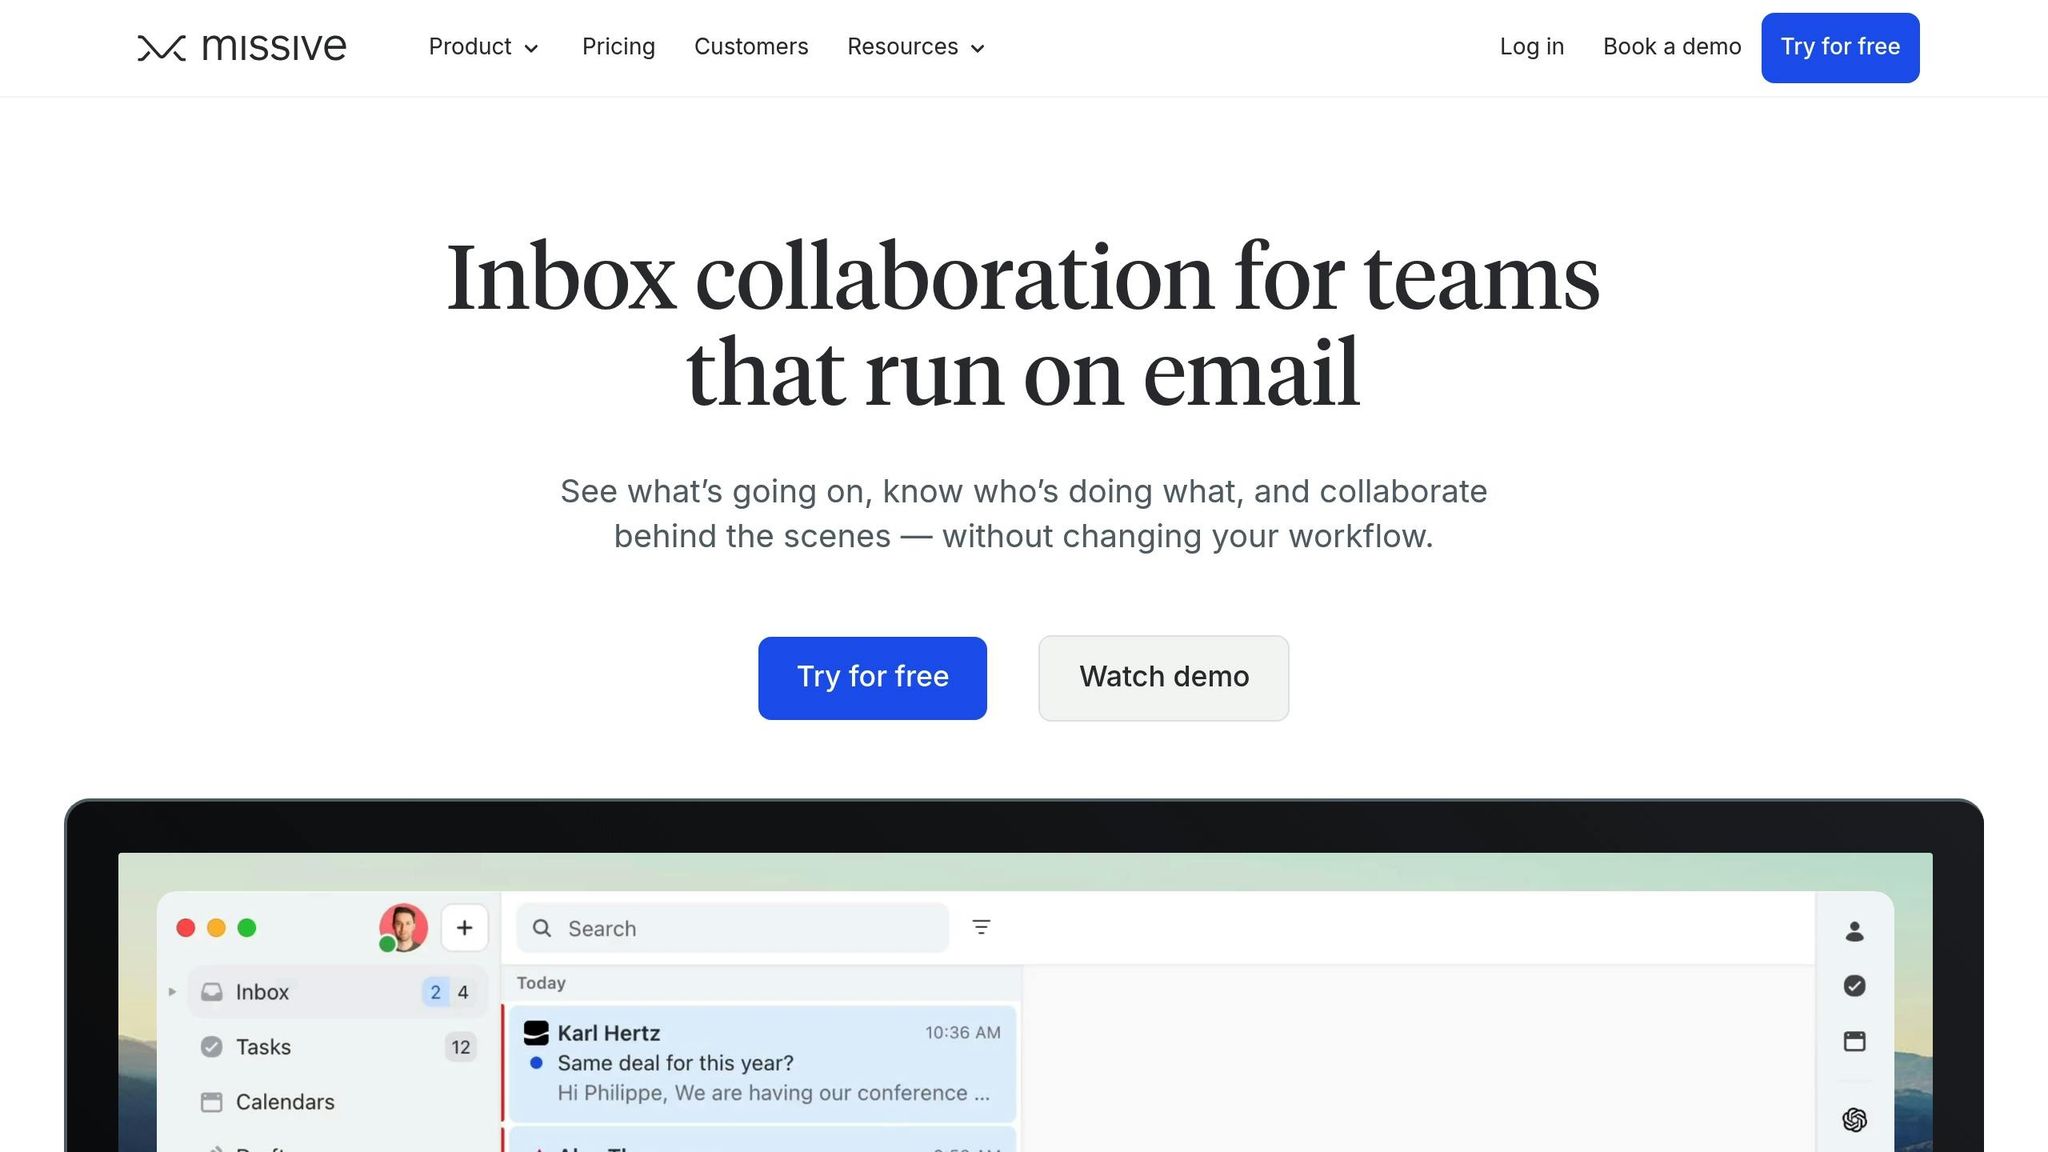Click the filter icon beside Search
Image resolution: width=2048 pixels, height=1152 pixels.
pyautogui.click(x=981, y=927)
